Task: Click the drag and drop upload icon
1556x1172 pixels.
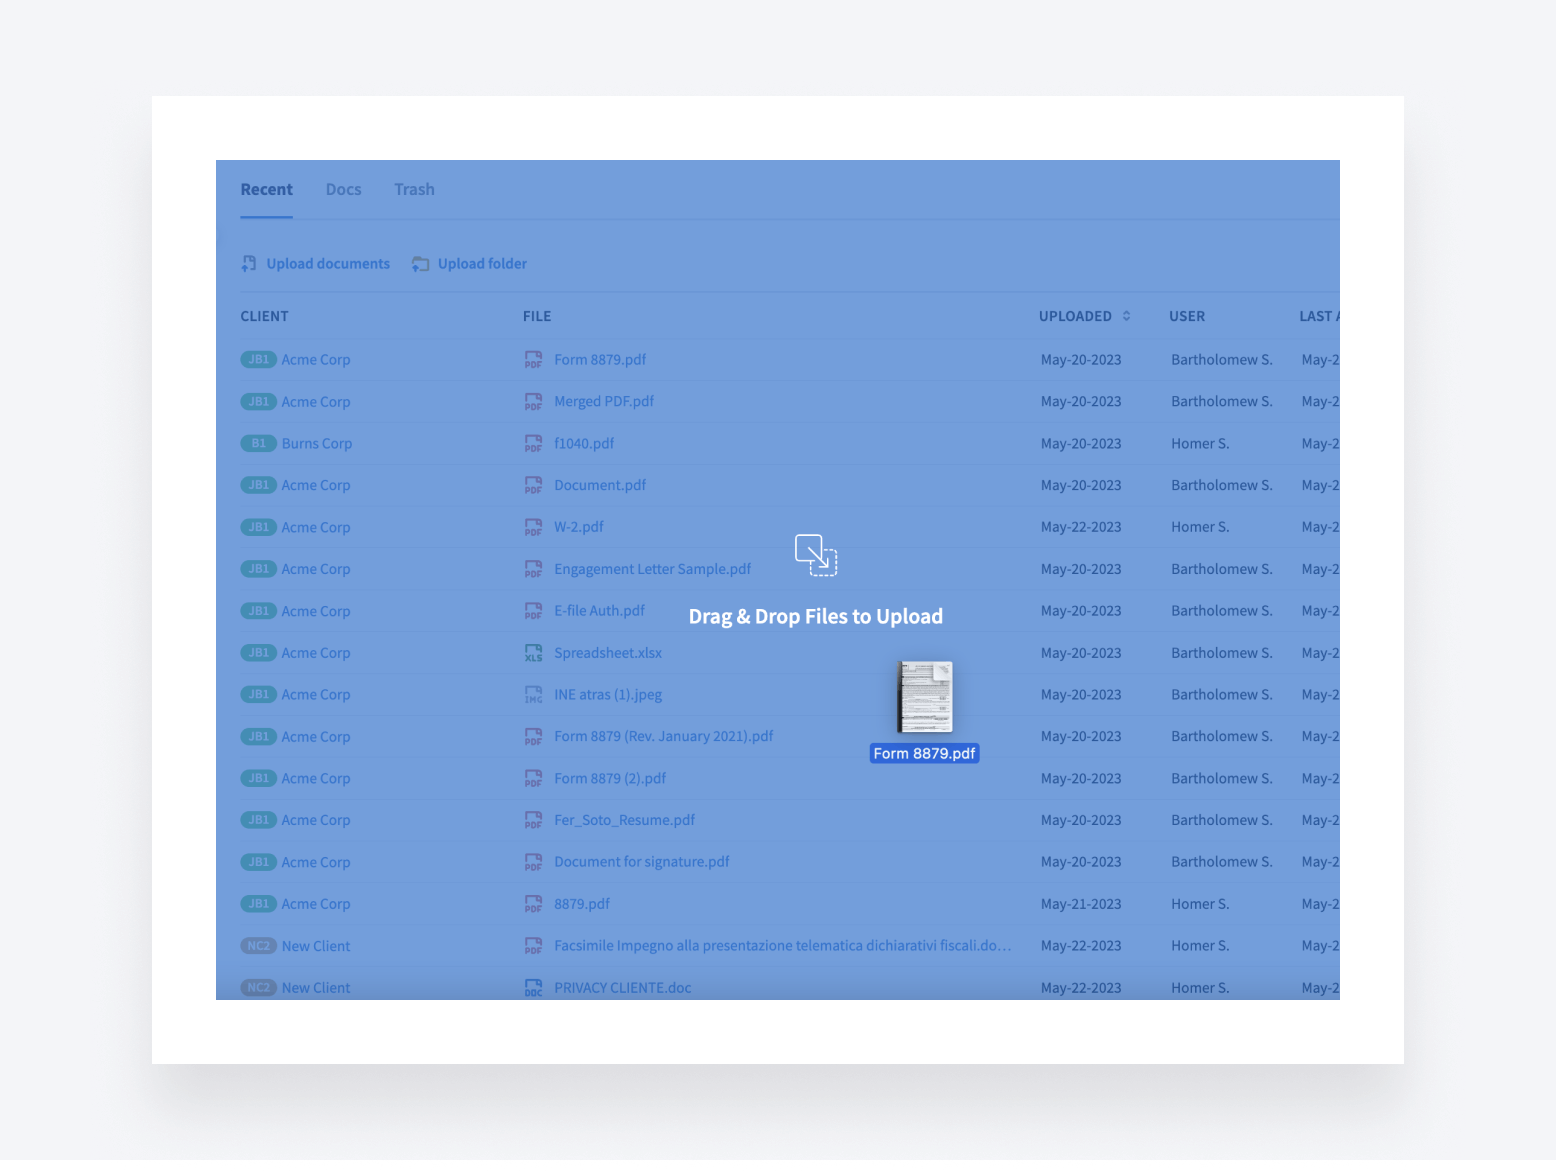Action: click(816, 555)
